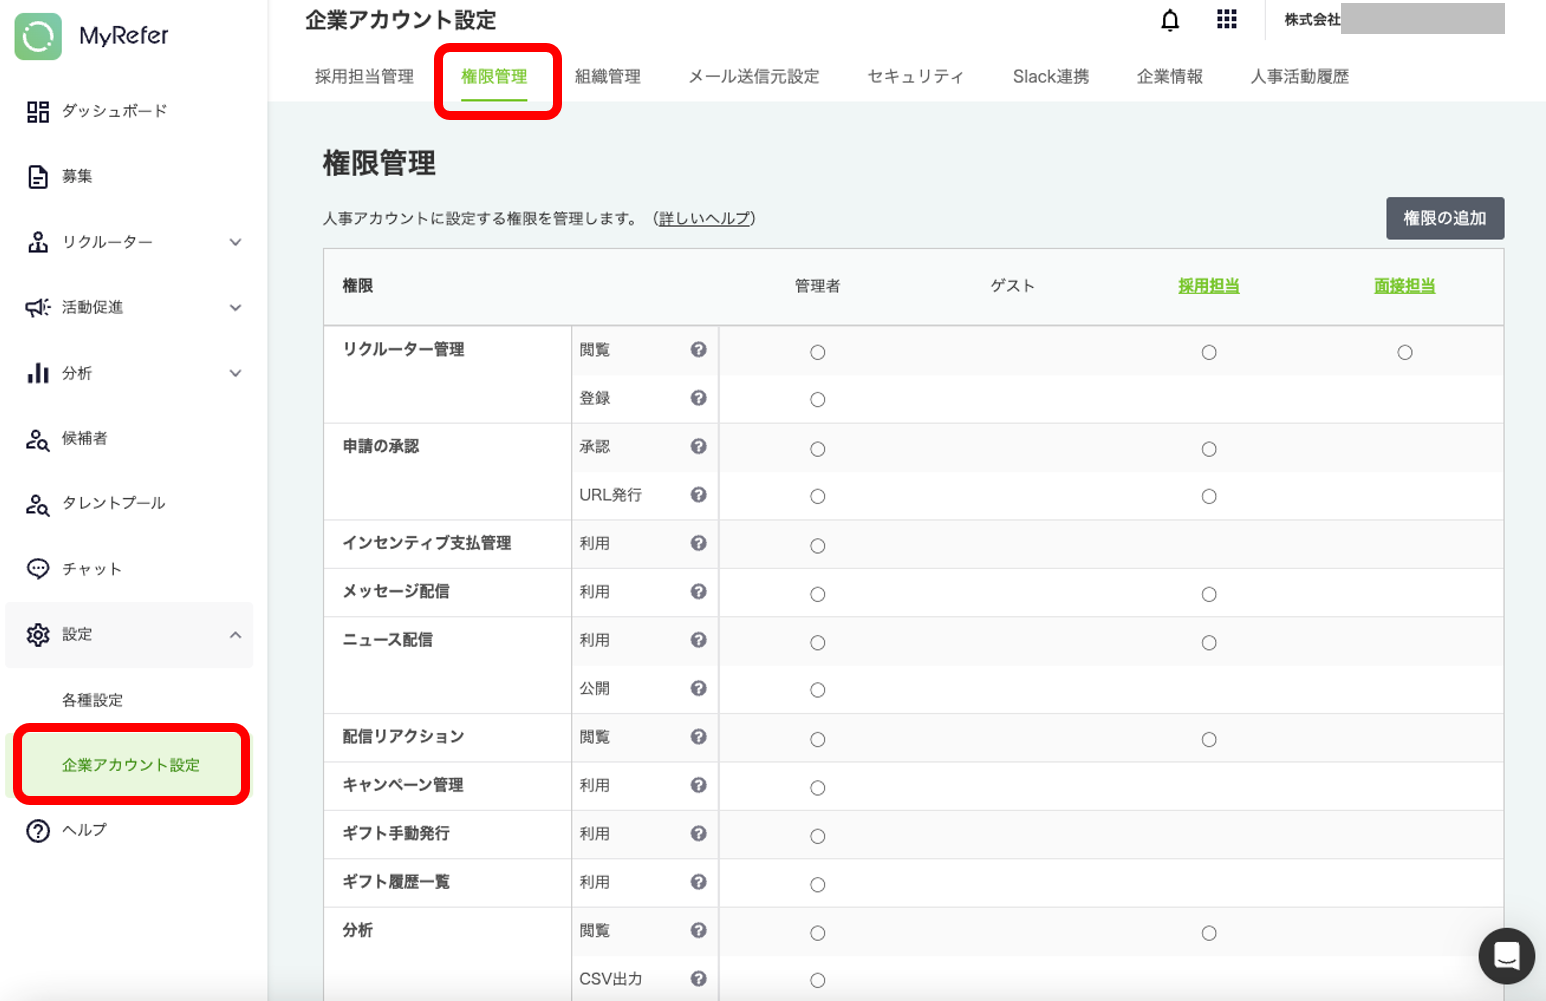Viewport: 1546px width, 1001px height.
Task: Select 採用担当 circle for メッセージ配信 利用
Action: (1208, 594)
